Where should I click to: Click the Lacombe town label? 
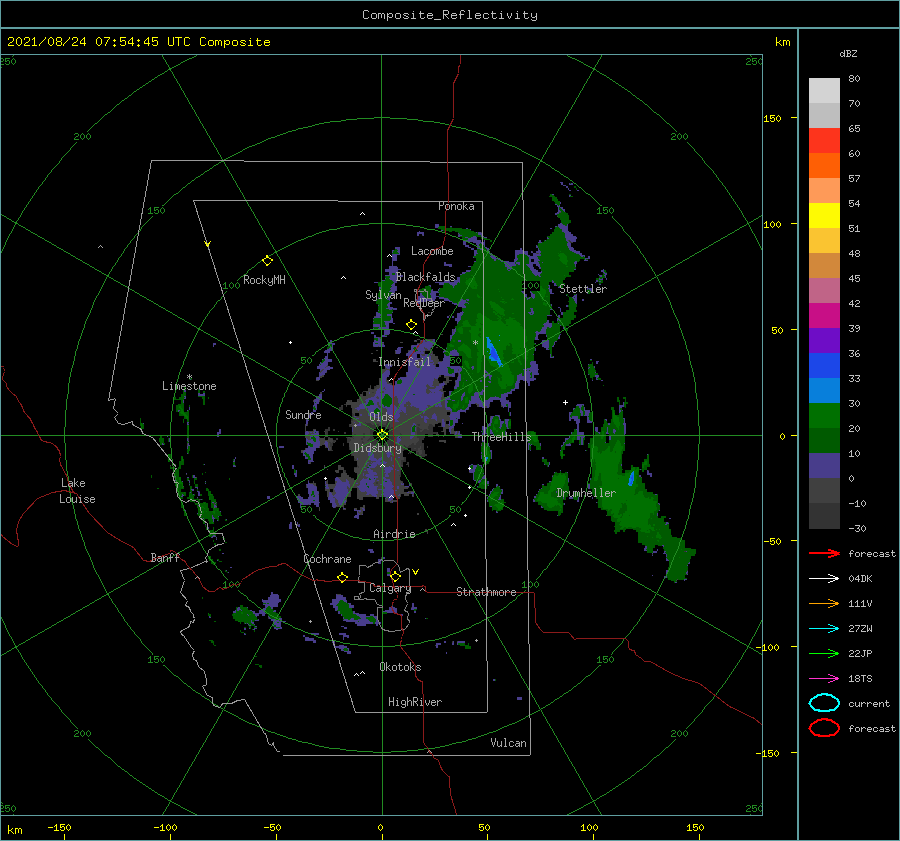(x=432, y=251)
